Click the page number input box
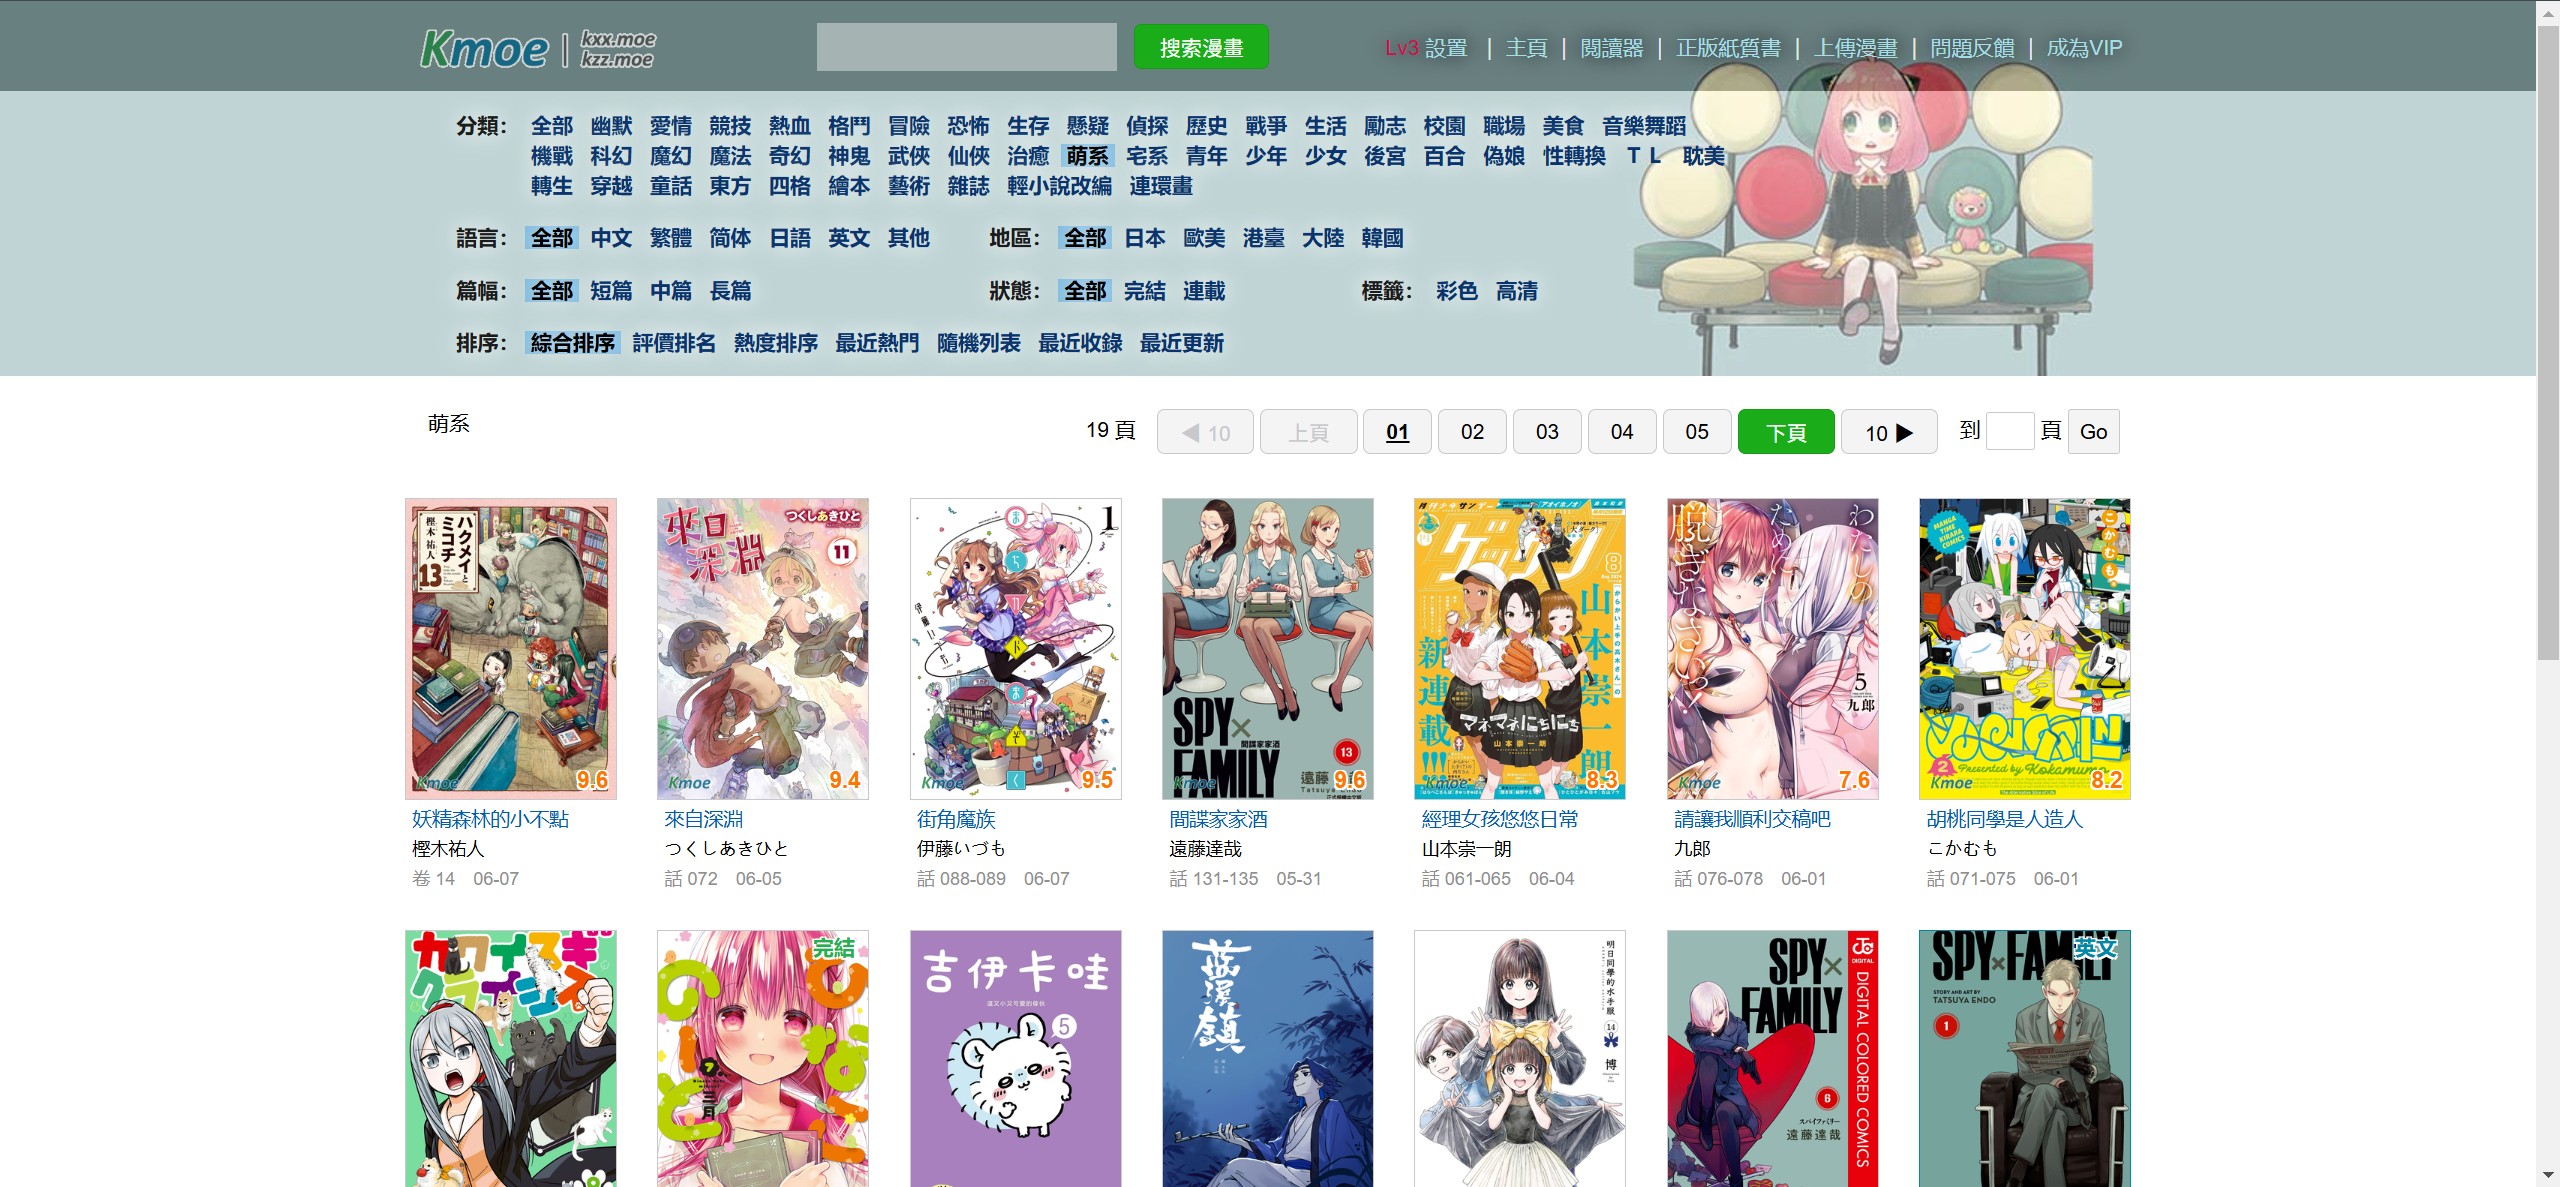The width and height of the screenshot is (2560, 1187). click(2010, 431)
